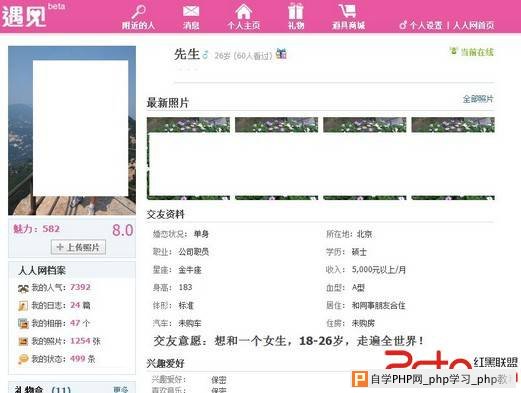Screen dimensions: 521x393
Task: Open 礼物 menu item
Action: pyautogui.click(x=296, y=25)
